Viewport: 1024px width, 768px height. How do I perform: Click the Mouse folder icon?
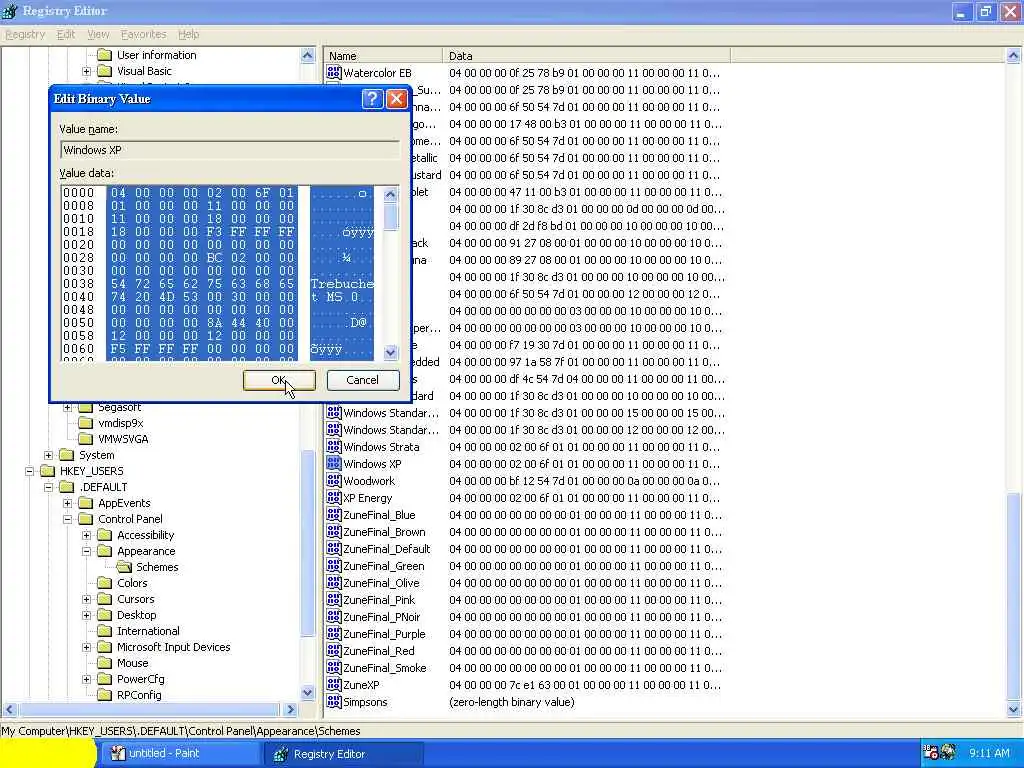click(x=104, y=663)
